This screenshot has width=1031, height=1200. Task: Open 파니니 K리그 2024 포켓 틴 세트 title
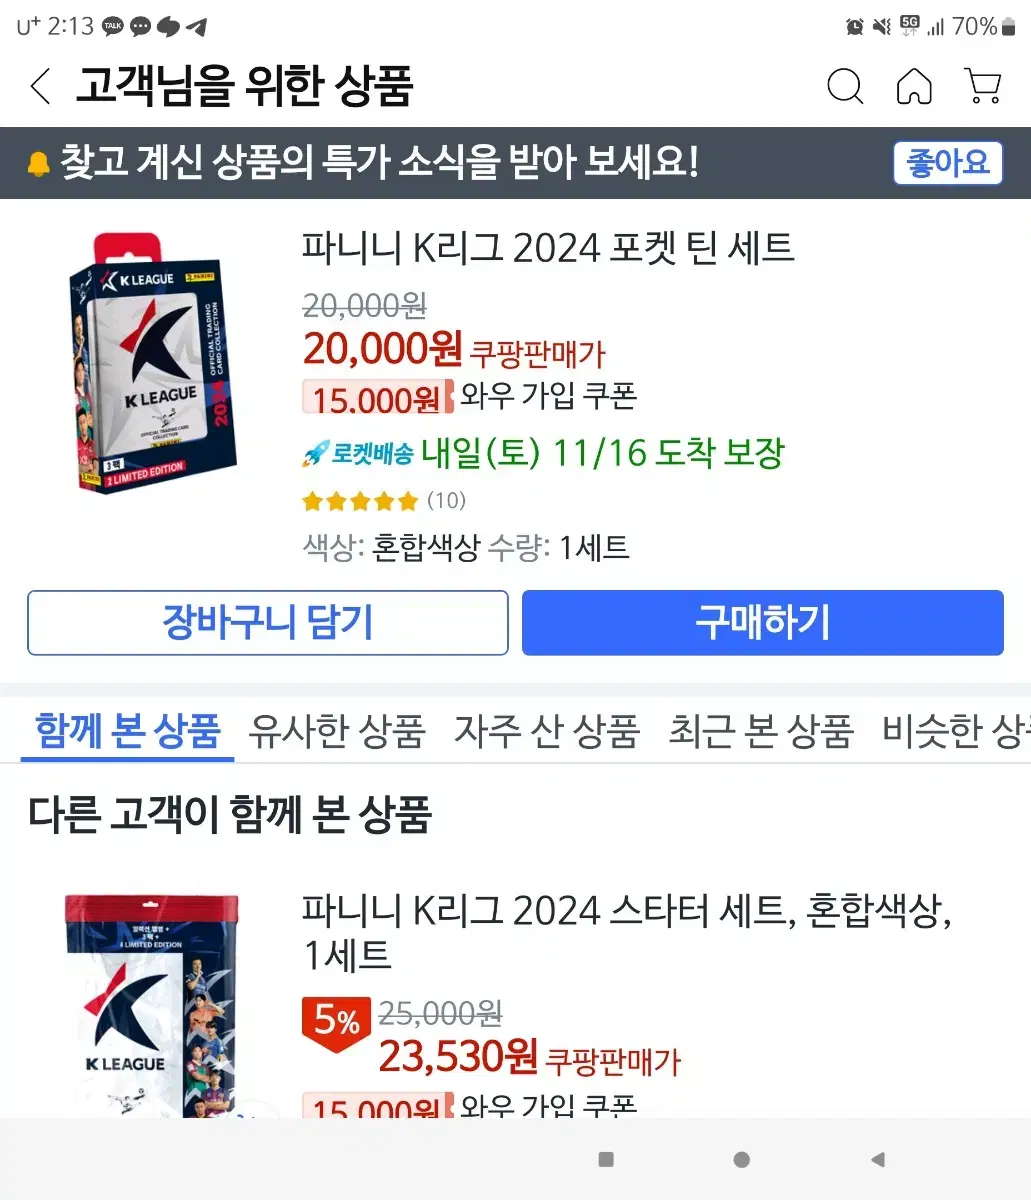click(548, 248)
